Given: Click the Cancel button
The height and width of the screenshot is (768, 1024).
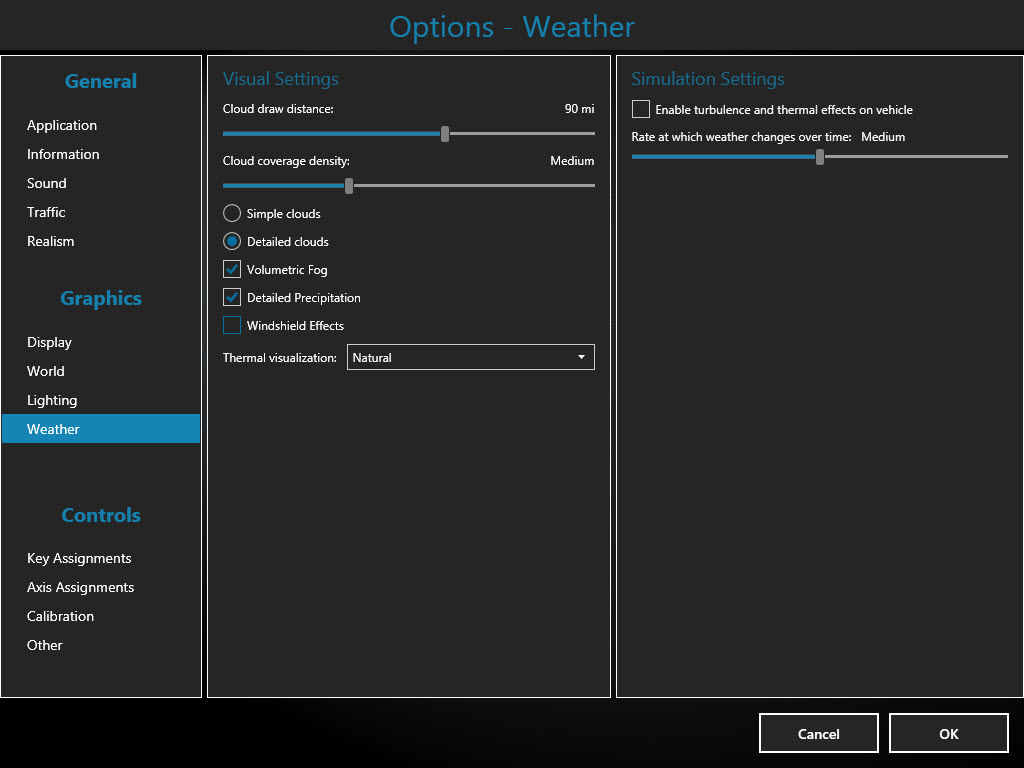Looking at the screenshot, I should pos(818,733).
